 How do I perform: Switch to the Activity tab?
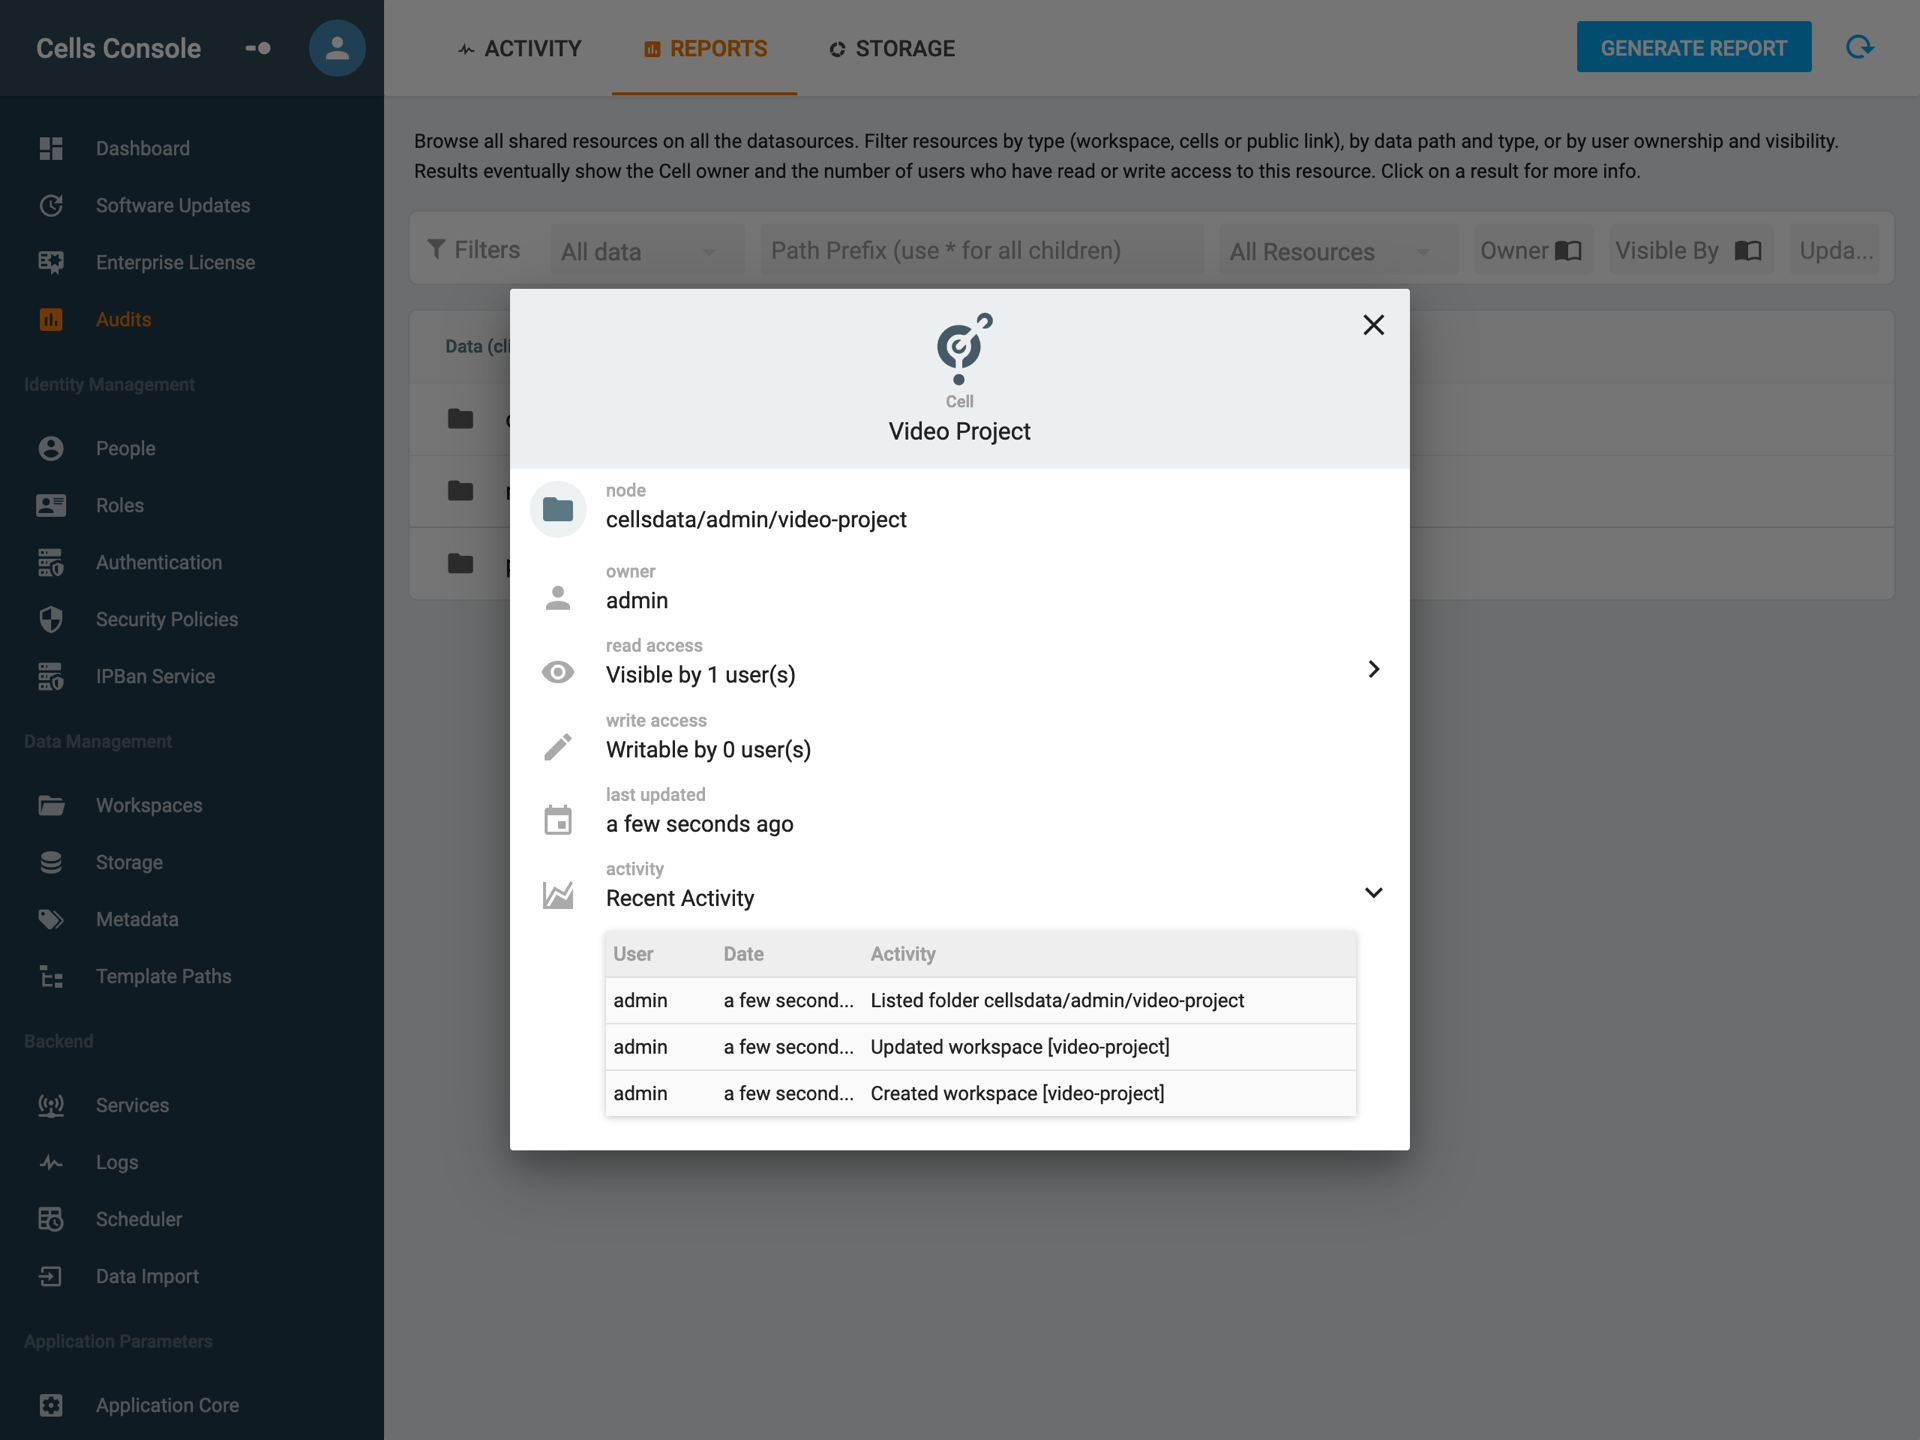(x=520, y=48)
